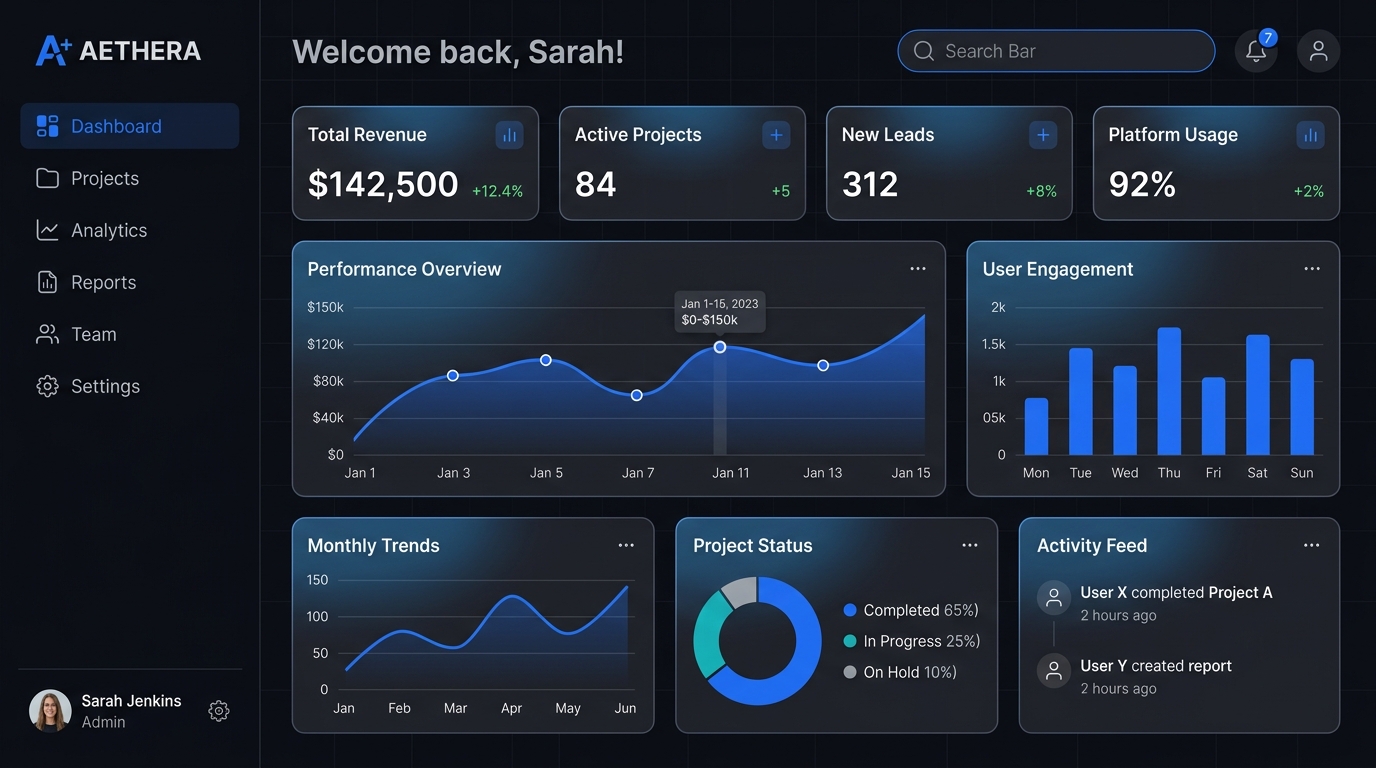Click User X avatar in Activity Feed

point(1053,597)
